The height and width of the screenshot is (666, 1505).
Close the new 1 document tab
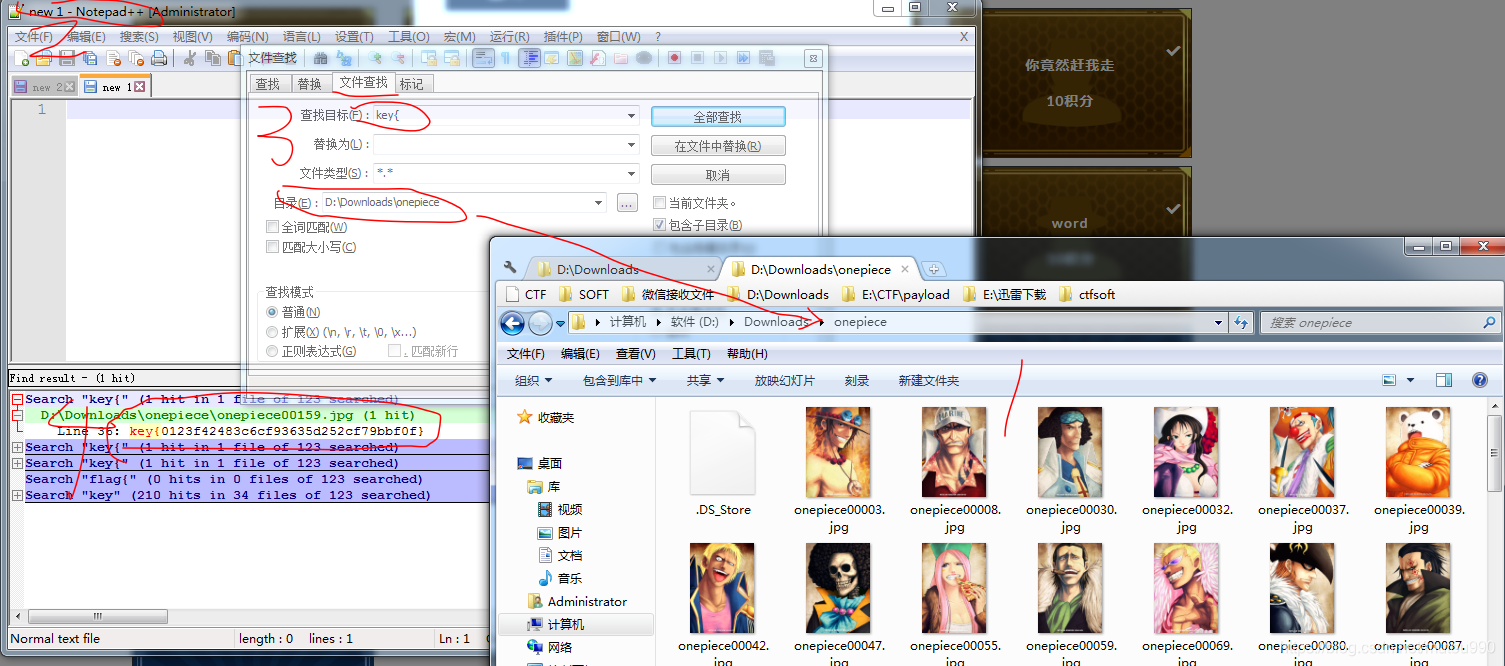click(140, 87)
